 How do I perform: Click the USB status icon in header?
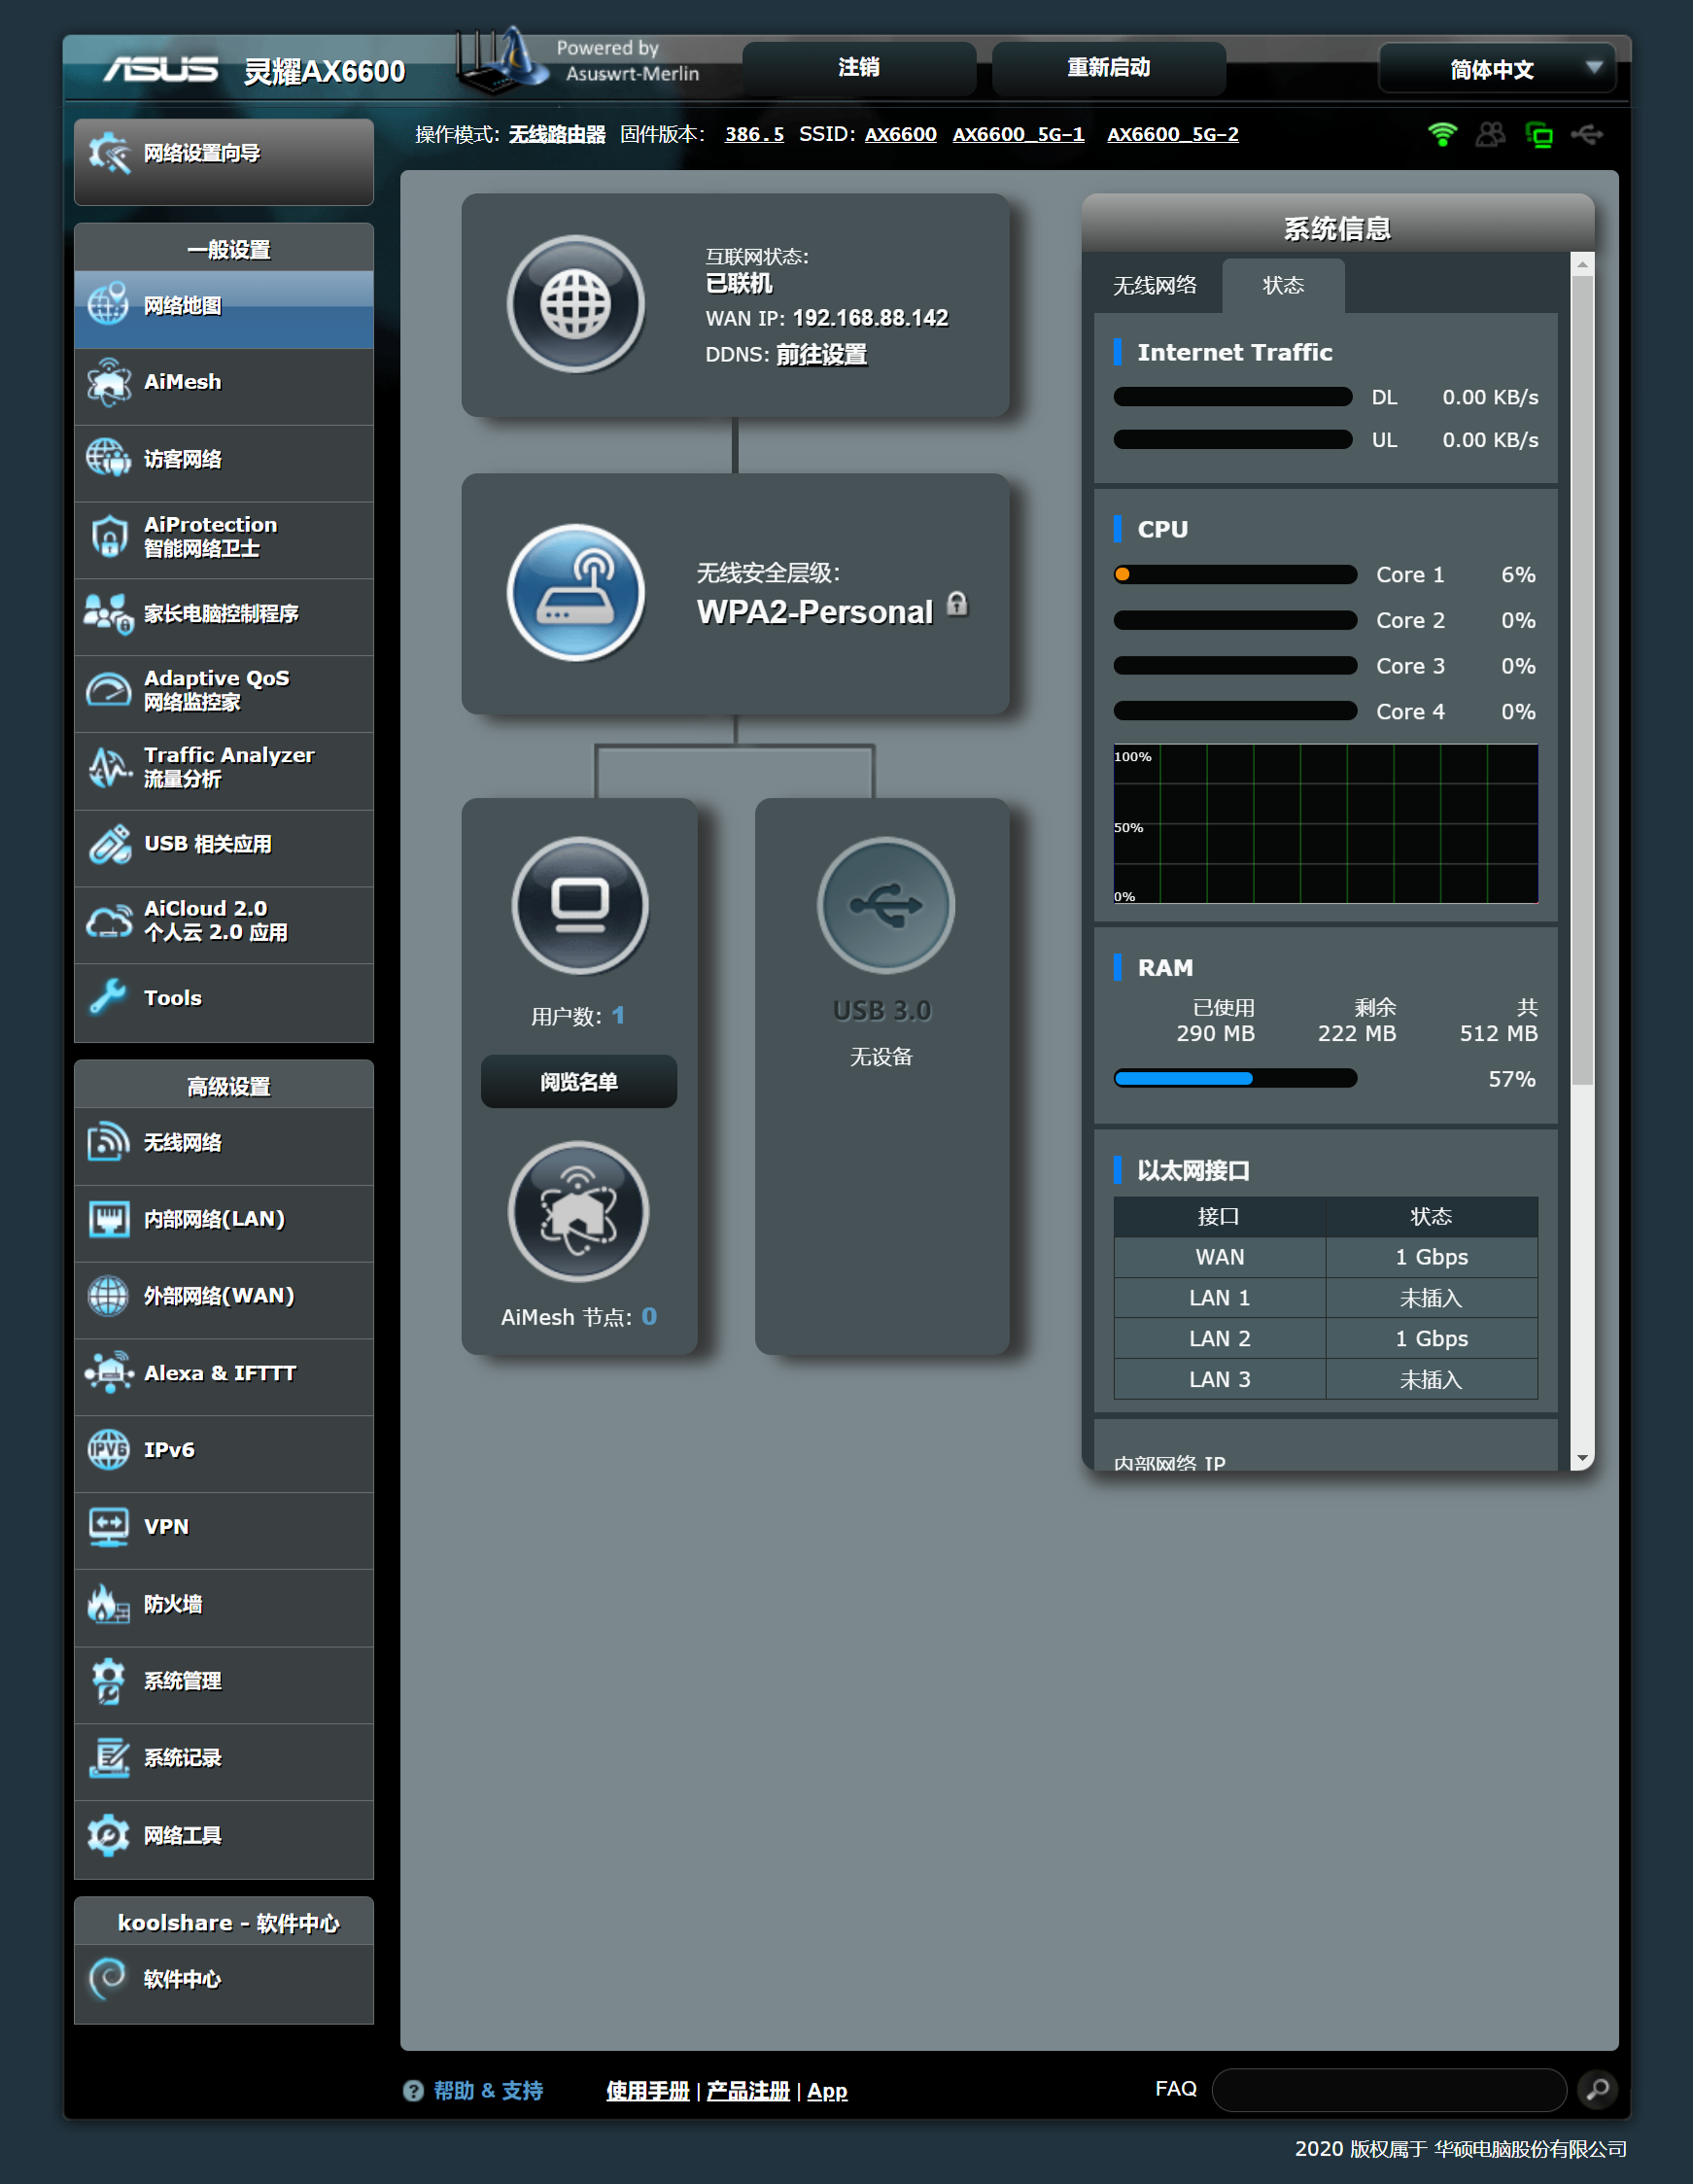[x=1587, y=134]
